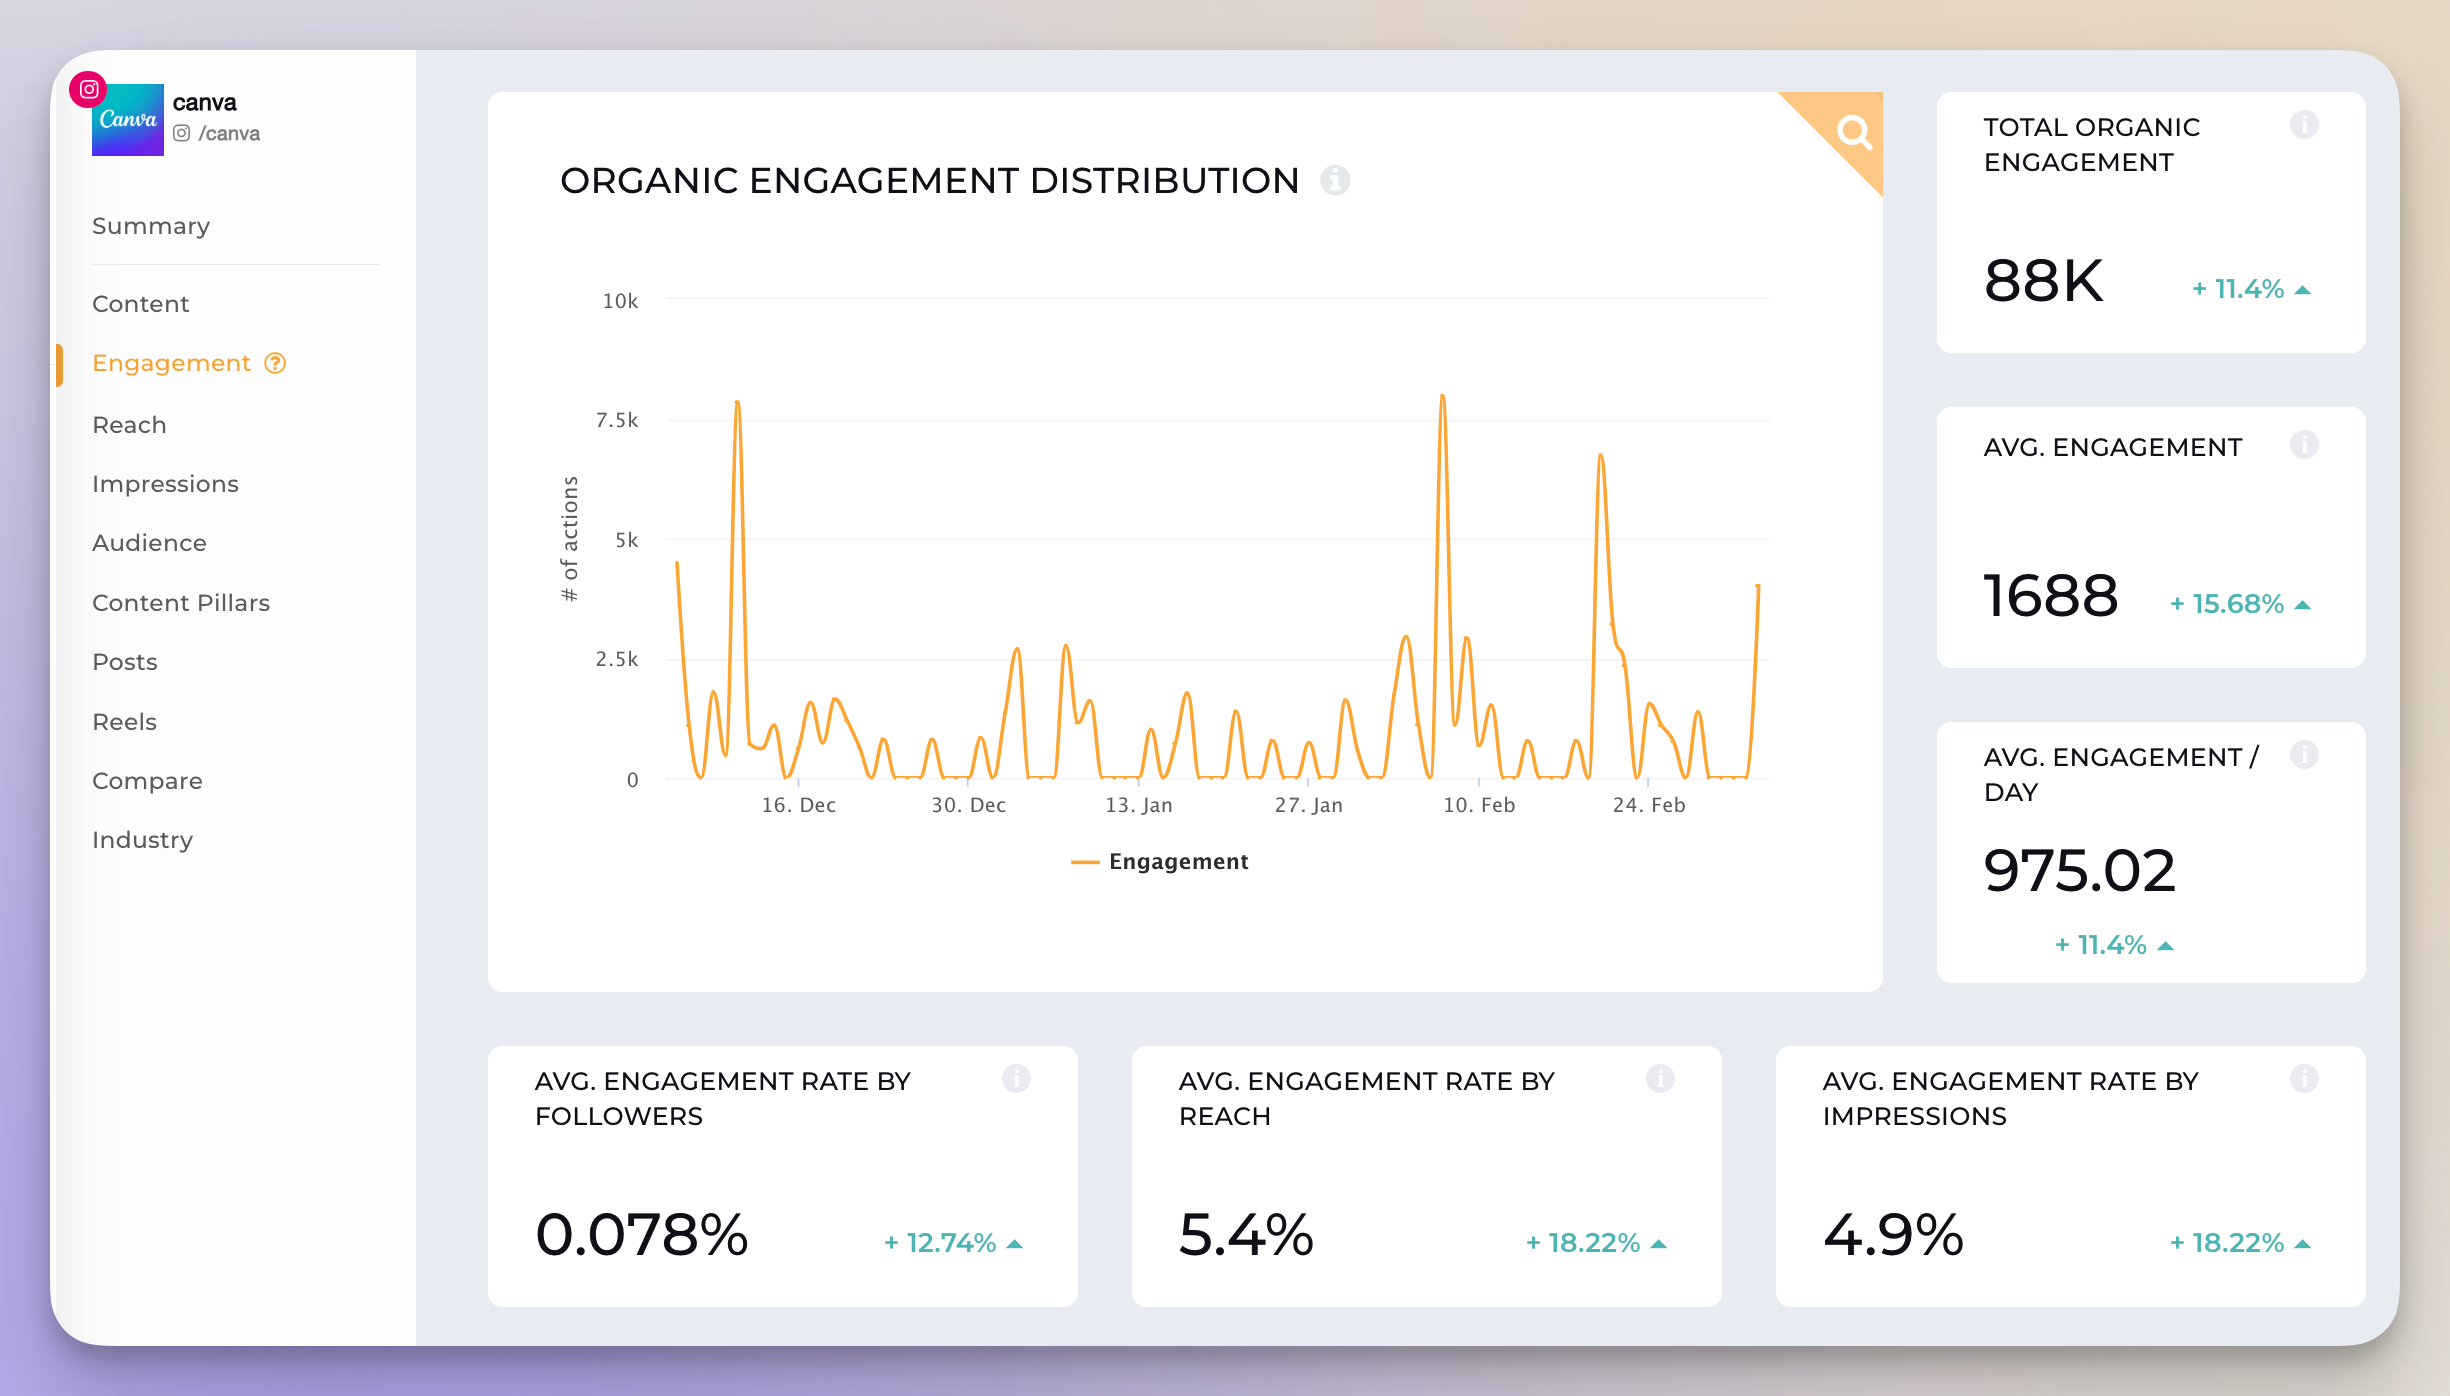2450x1396 pixels.
Task: Click info icon on Avg. Engagement / Day card
Action: click(2304, 755)
